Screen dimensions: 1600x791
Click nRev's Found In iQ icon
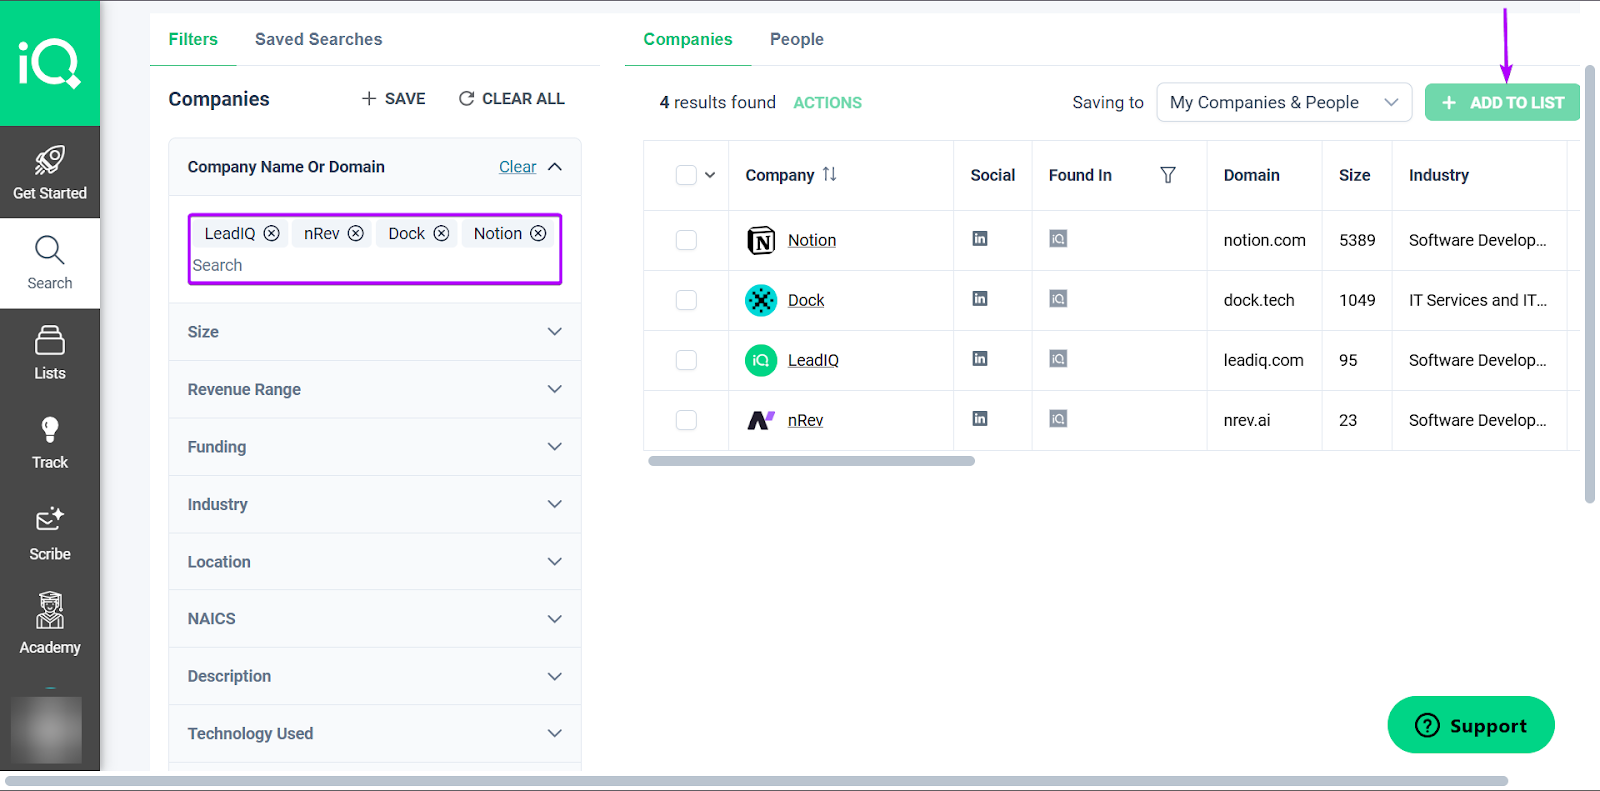pyautogui.click(x=1058, y=418)
